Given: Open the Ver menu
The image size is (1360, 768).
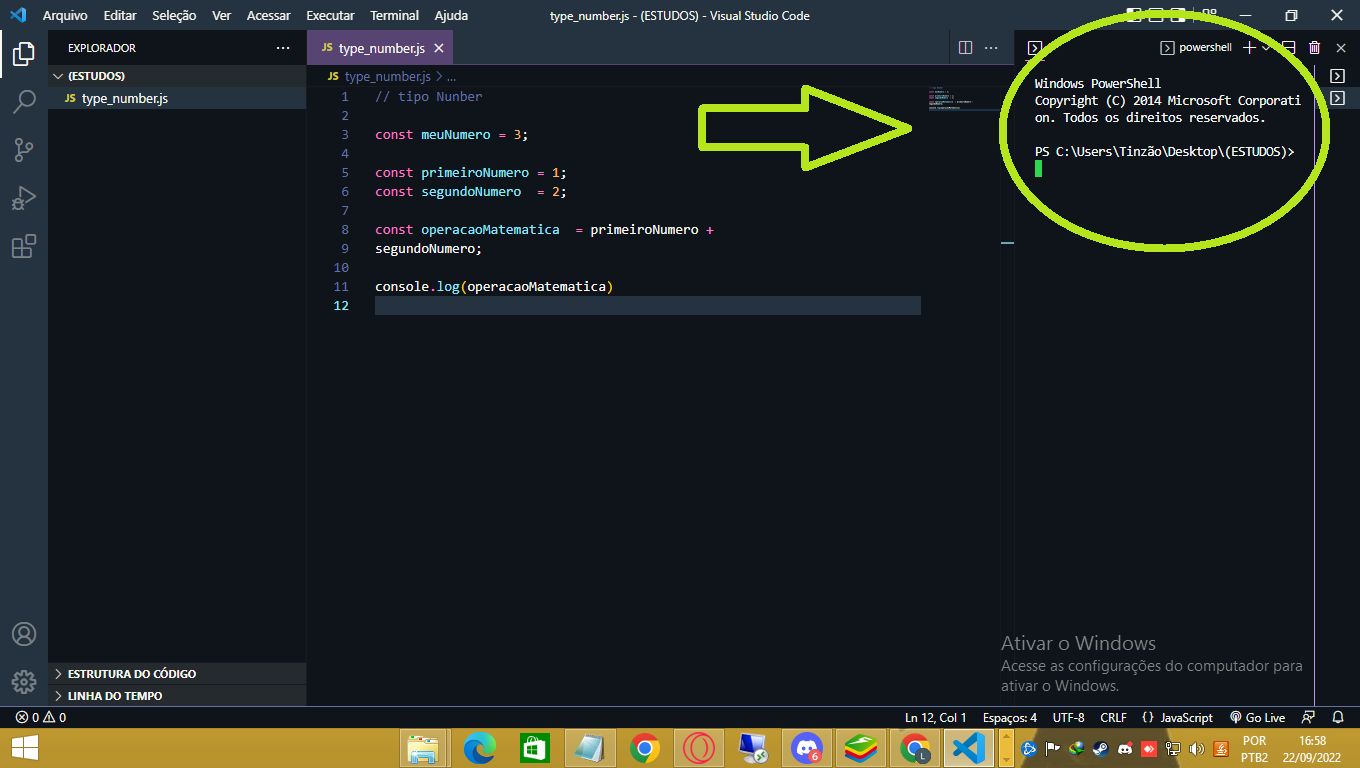Looking at the screenshot, I should point(221,15).
